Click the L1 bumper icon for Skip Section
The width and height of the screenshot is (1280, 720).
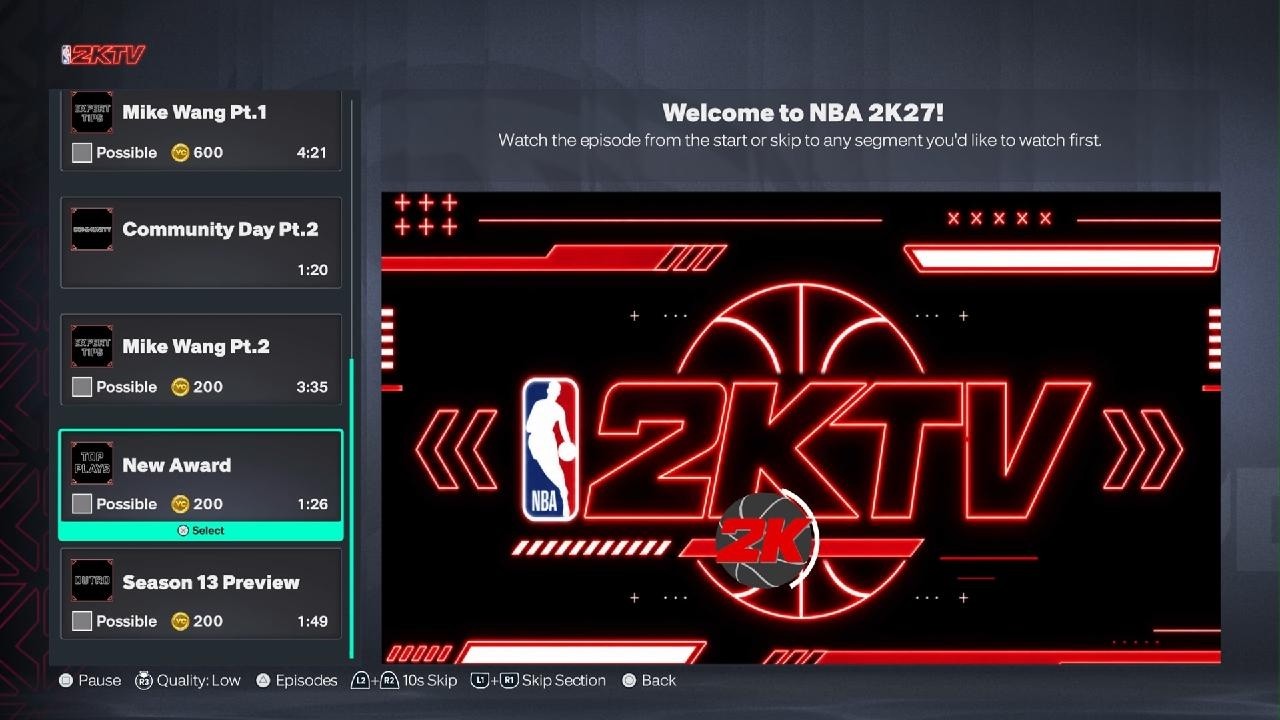(480, 680)
